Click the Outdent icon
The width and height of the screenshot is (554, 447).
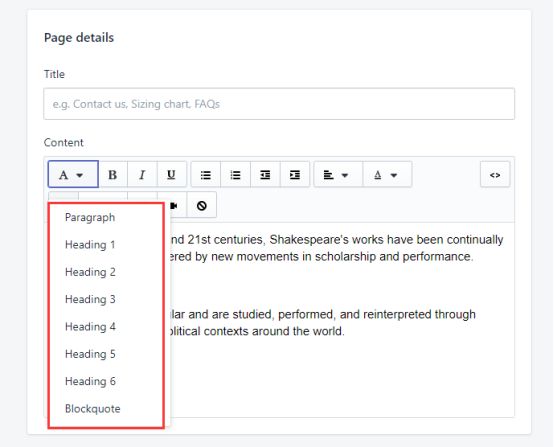click(x=265, y=175)
